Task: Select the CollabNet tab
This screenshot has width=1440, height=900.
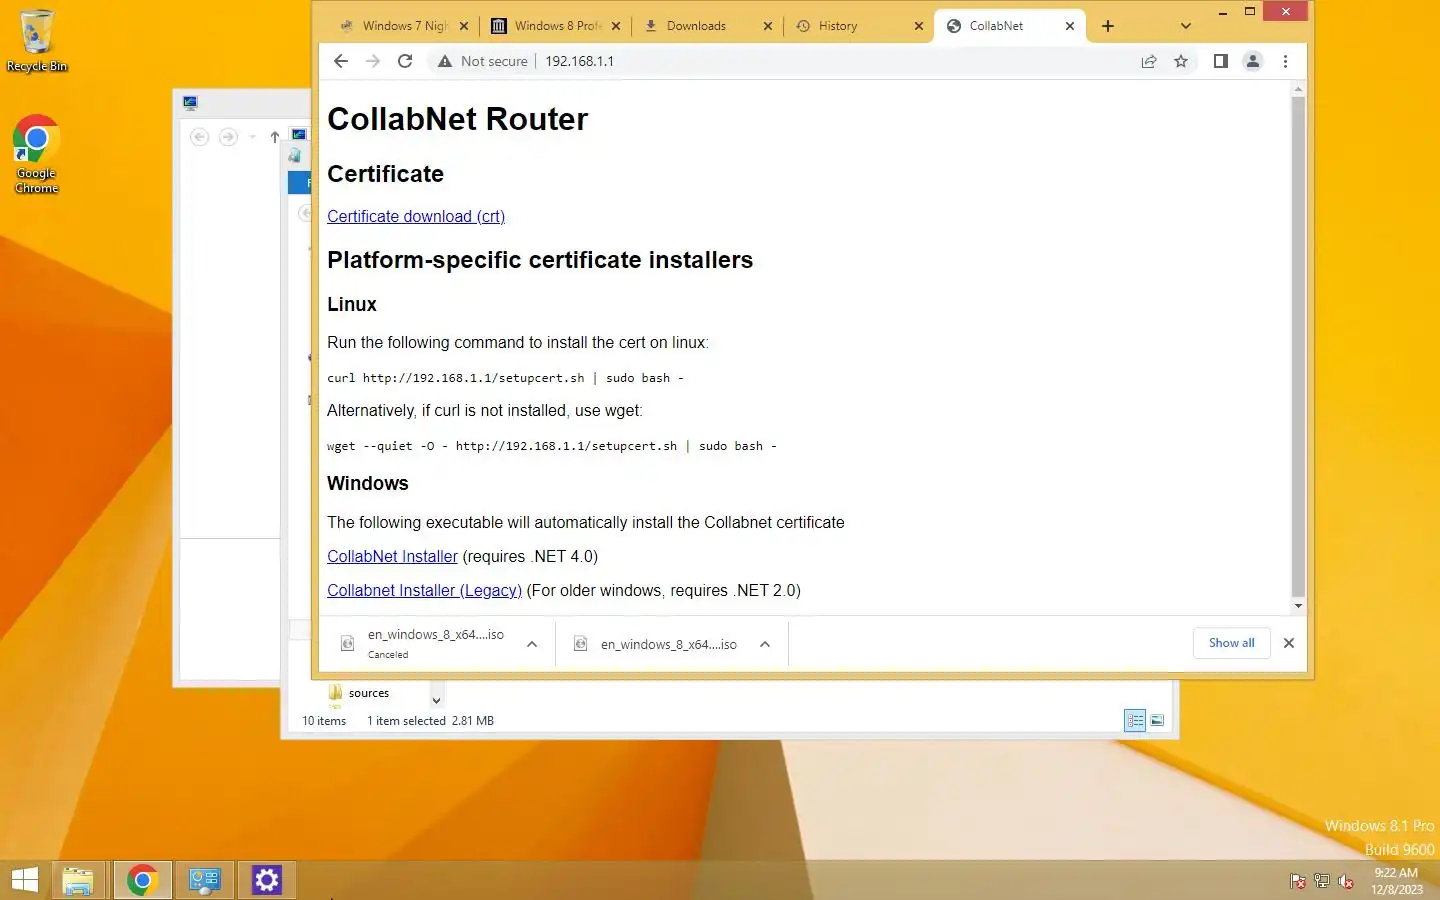Action: pyautogui.click(x=1010, y=26)
